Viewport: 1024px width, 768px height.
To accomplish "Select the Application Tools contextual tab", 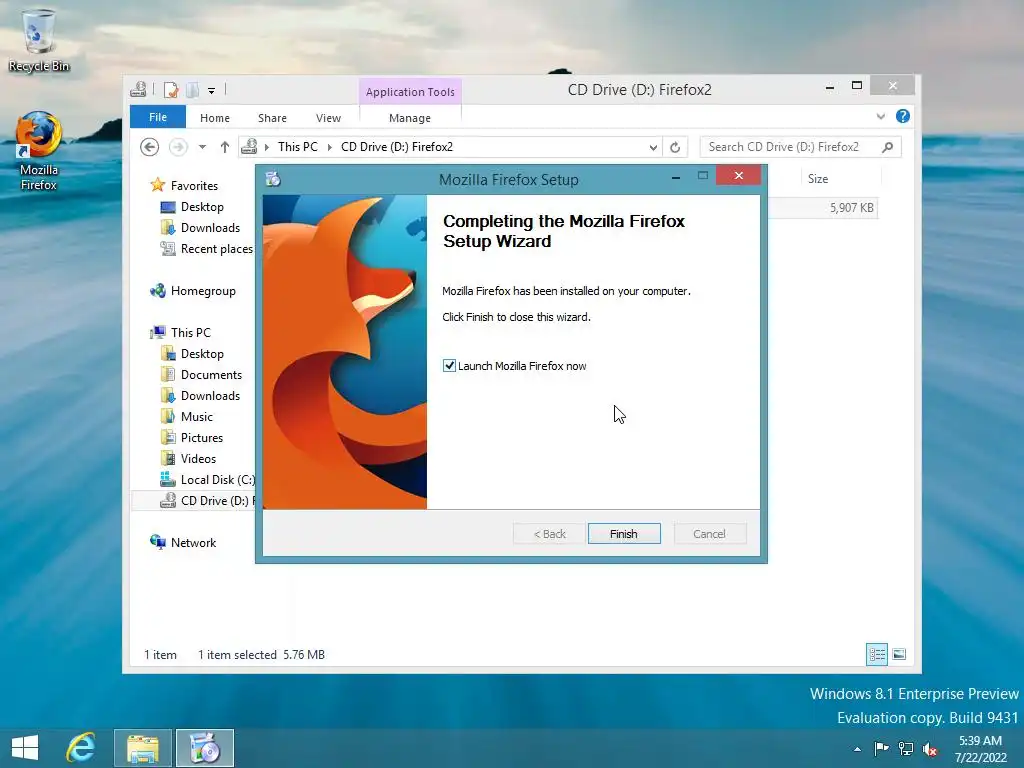I will [x=410, y=91].
